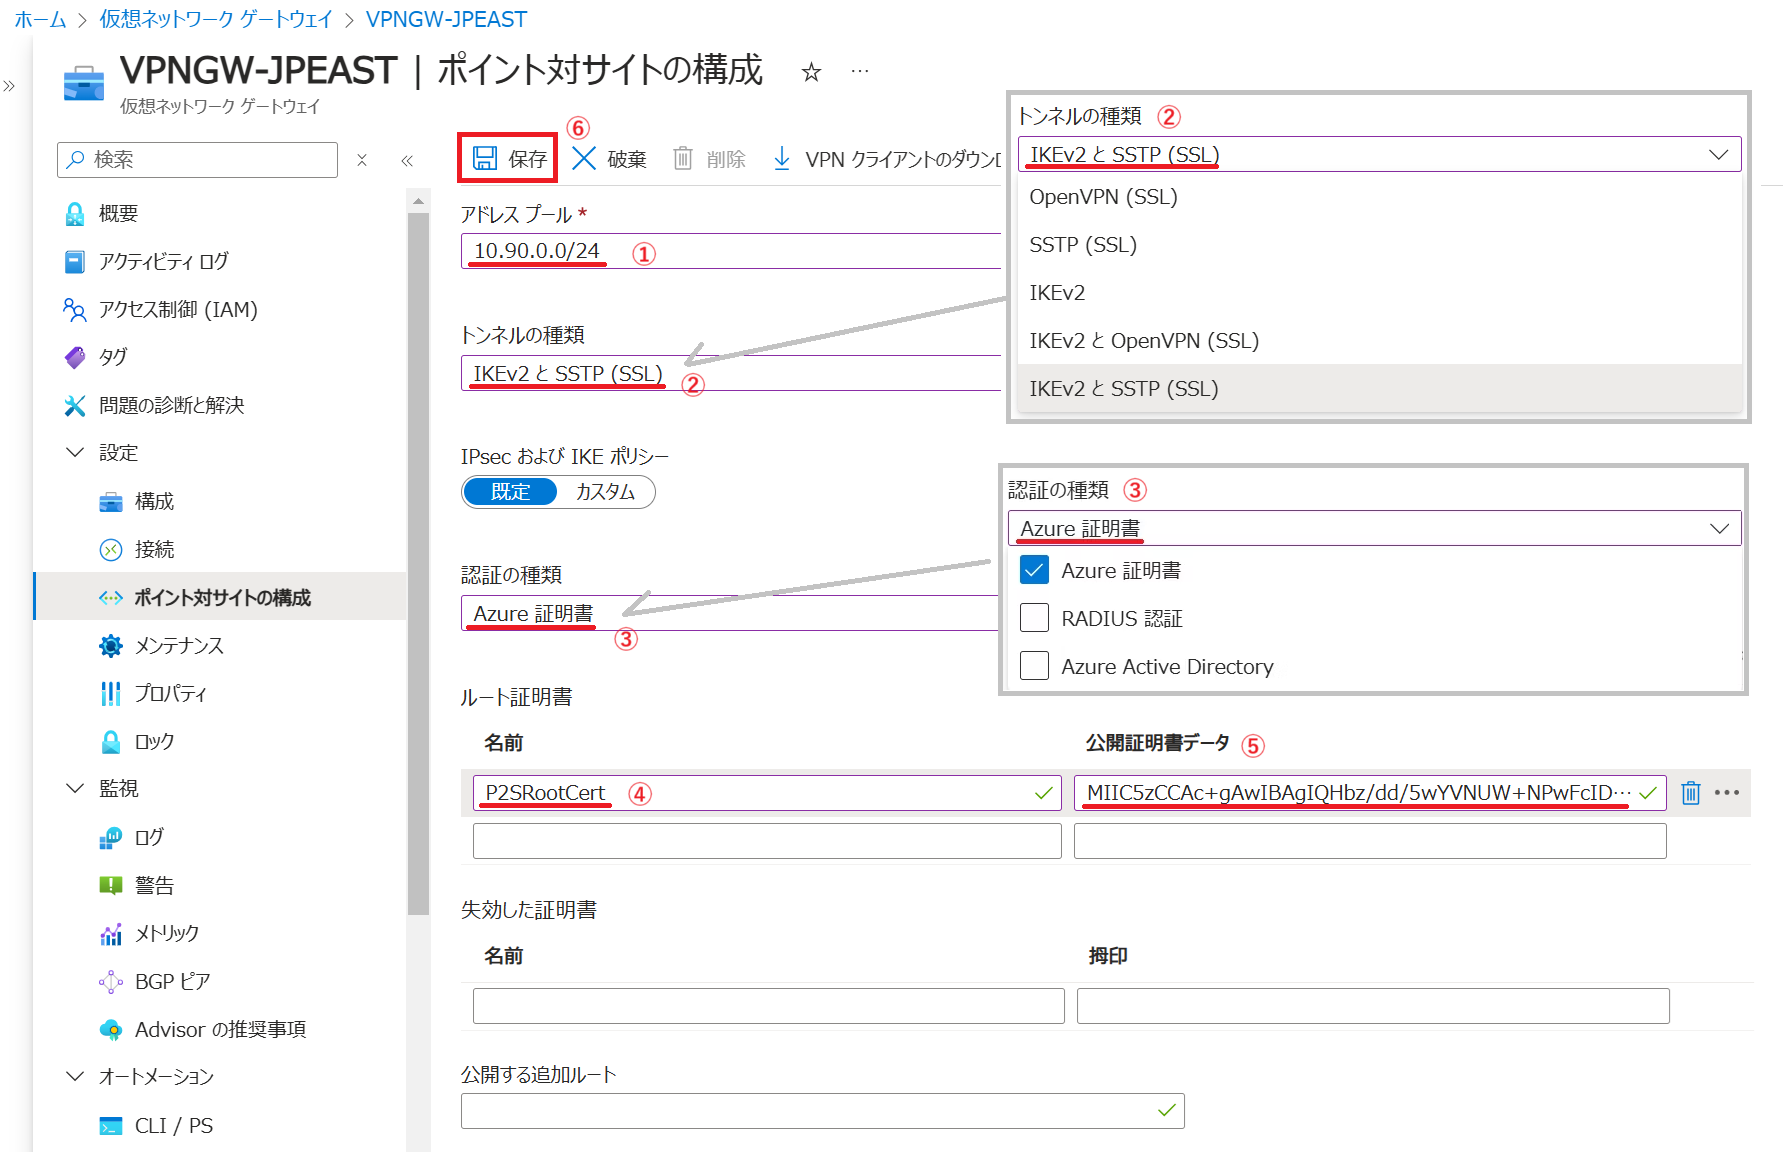Check the Azure Active Directory checkbox
The width and height of the screenshot is (1783, 1152).
point(1034,666)
